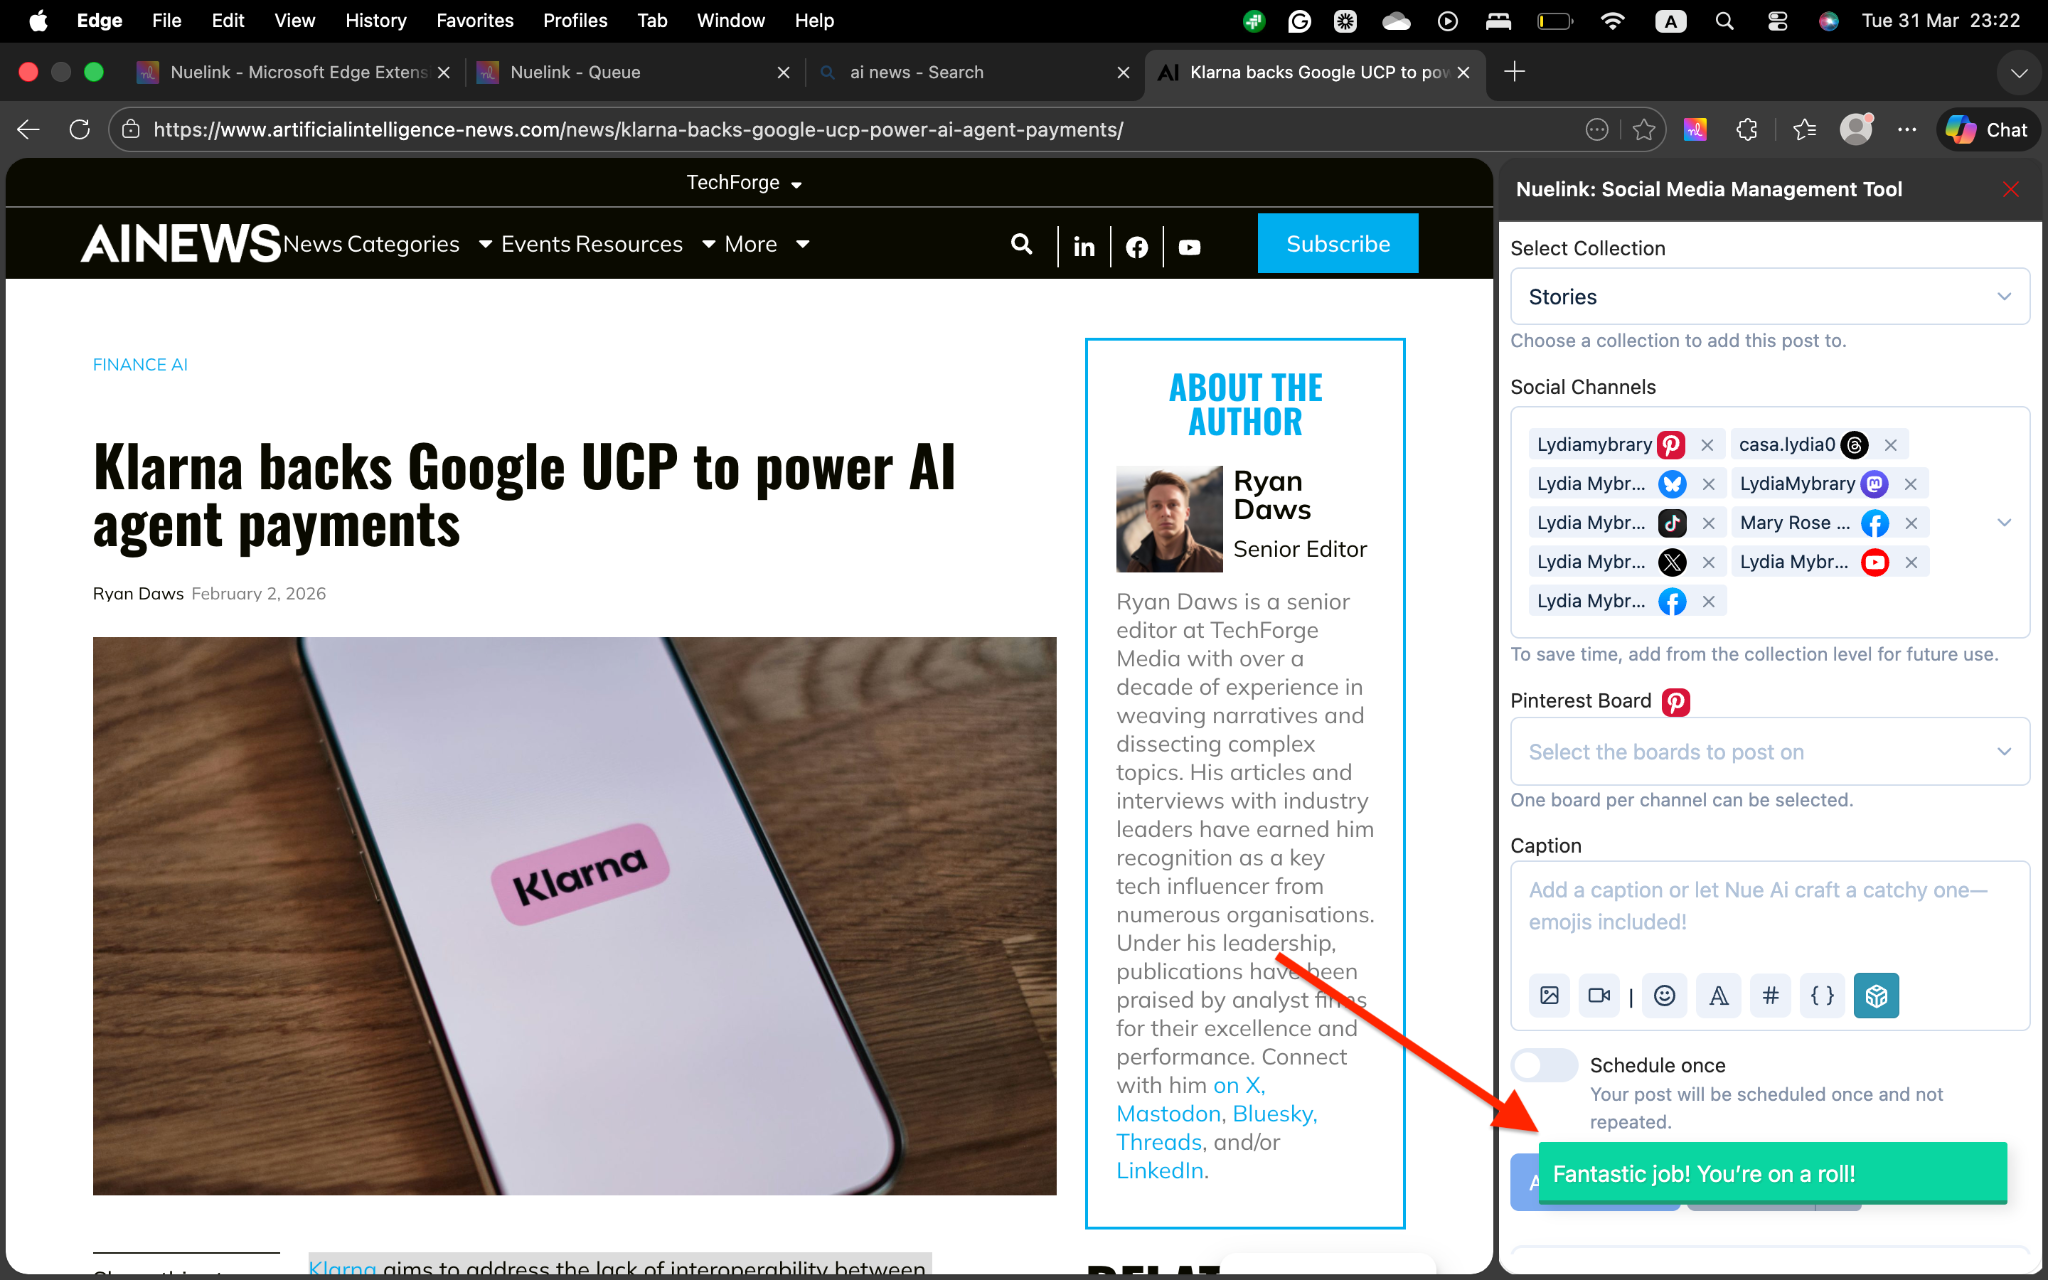Open the AI News LinkedIn icon
This screenshot has width=2048, height=1280.
click(x=1084, y=246)
